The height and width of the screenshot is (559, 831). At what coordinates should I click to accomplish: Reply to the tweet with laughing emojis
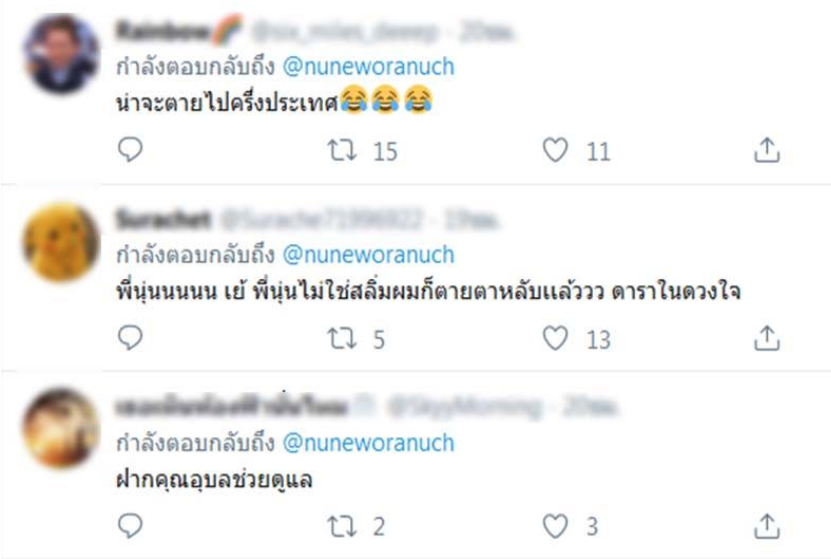[130, 149]
